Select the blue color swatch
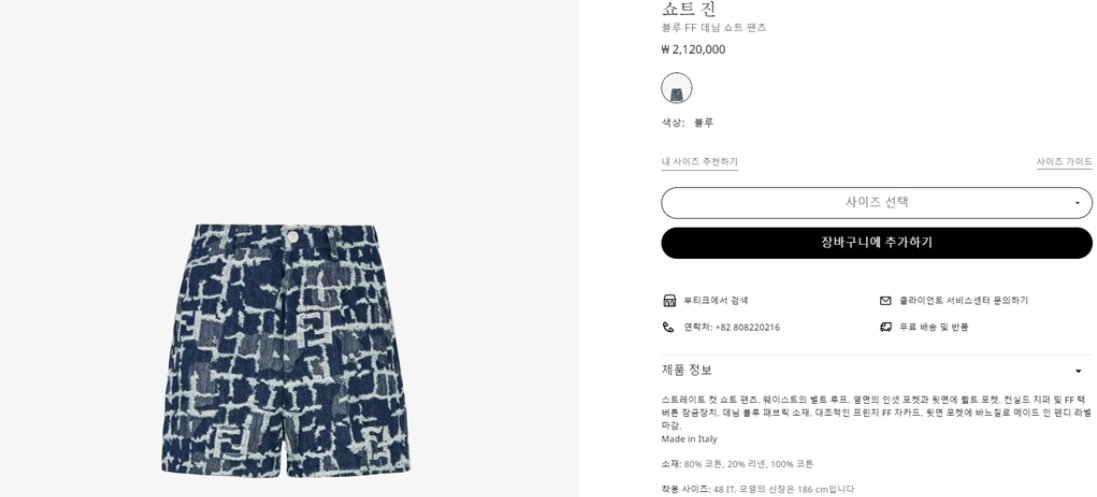Screen dimensions: 1097x497 tap(677, 88)
